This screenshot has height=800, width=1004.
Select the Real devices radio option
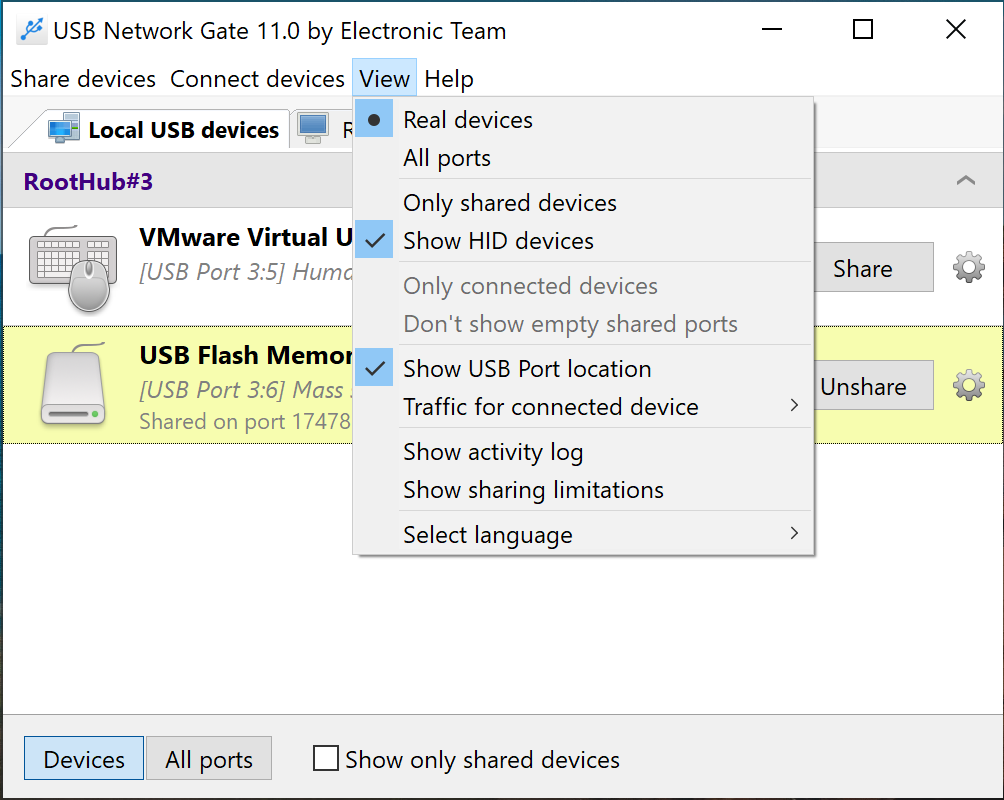(468, 120)
